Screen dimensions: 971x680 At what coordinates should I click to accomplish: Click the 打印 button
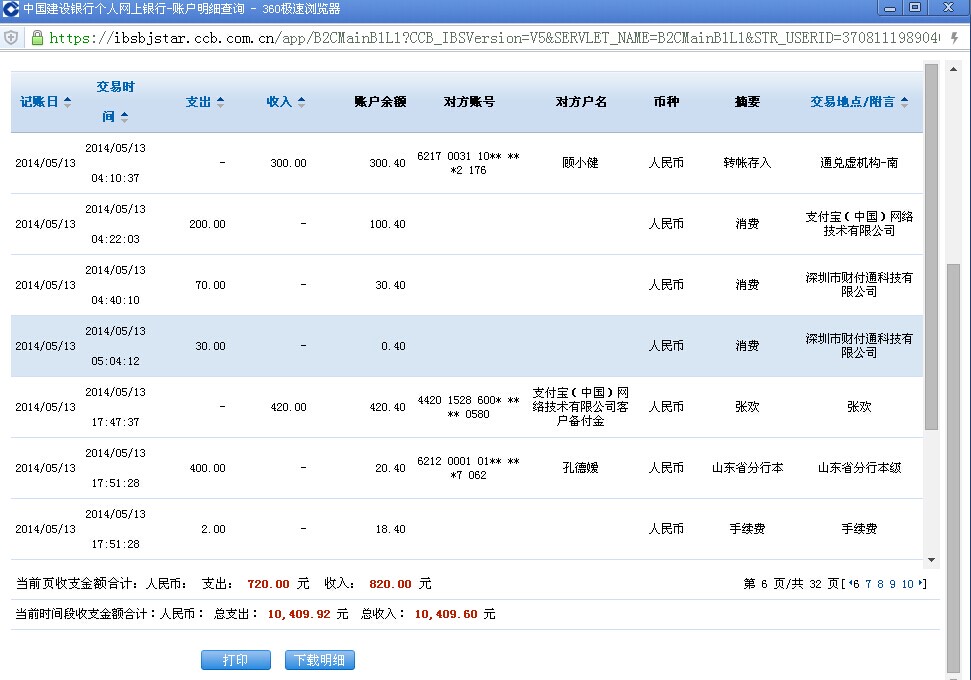(236, 660)
